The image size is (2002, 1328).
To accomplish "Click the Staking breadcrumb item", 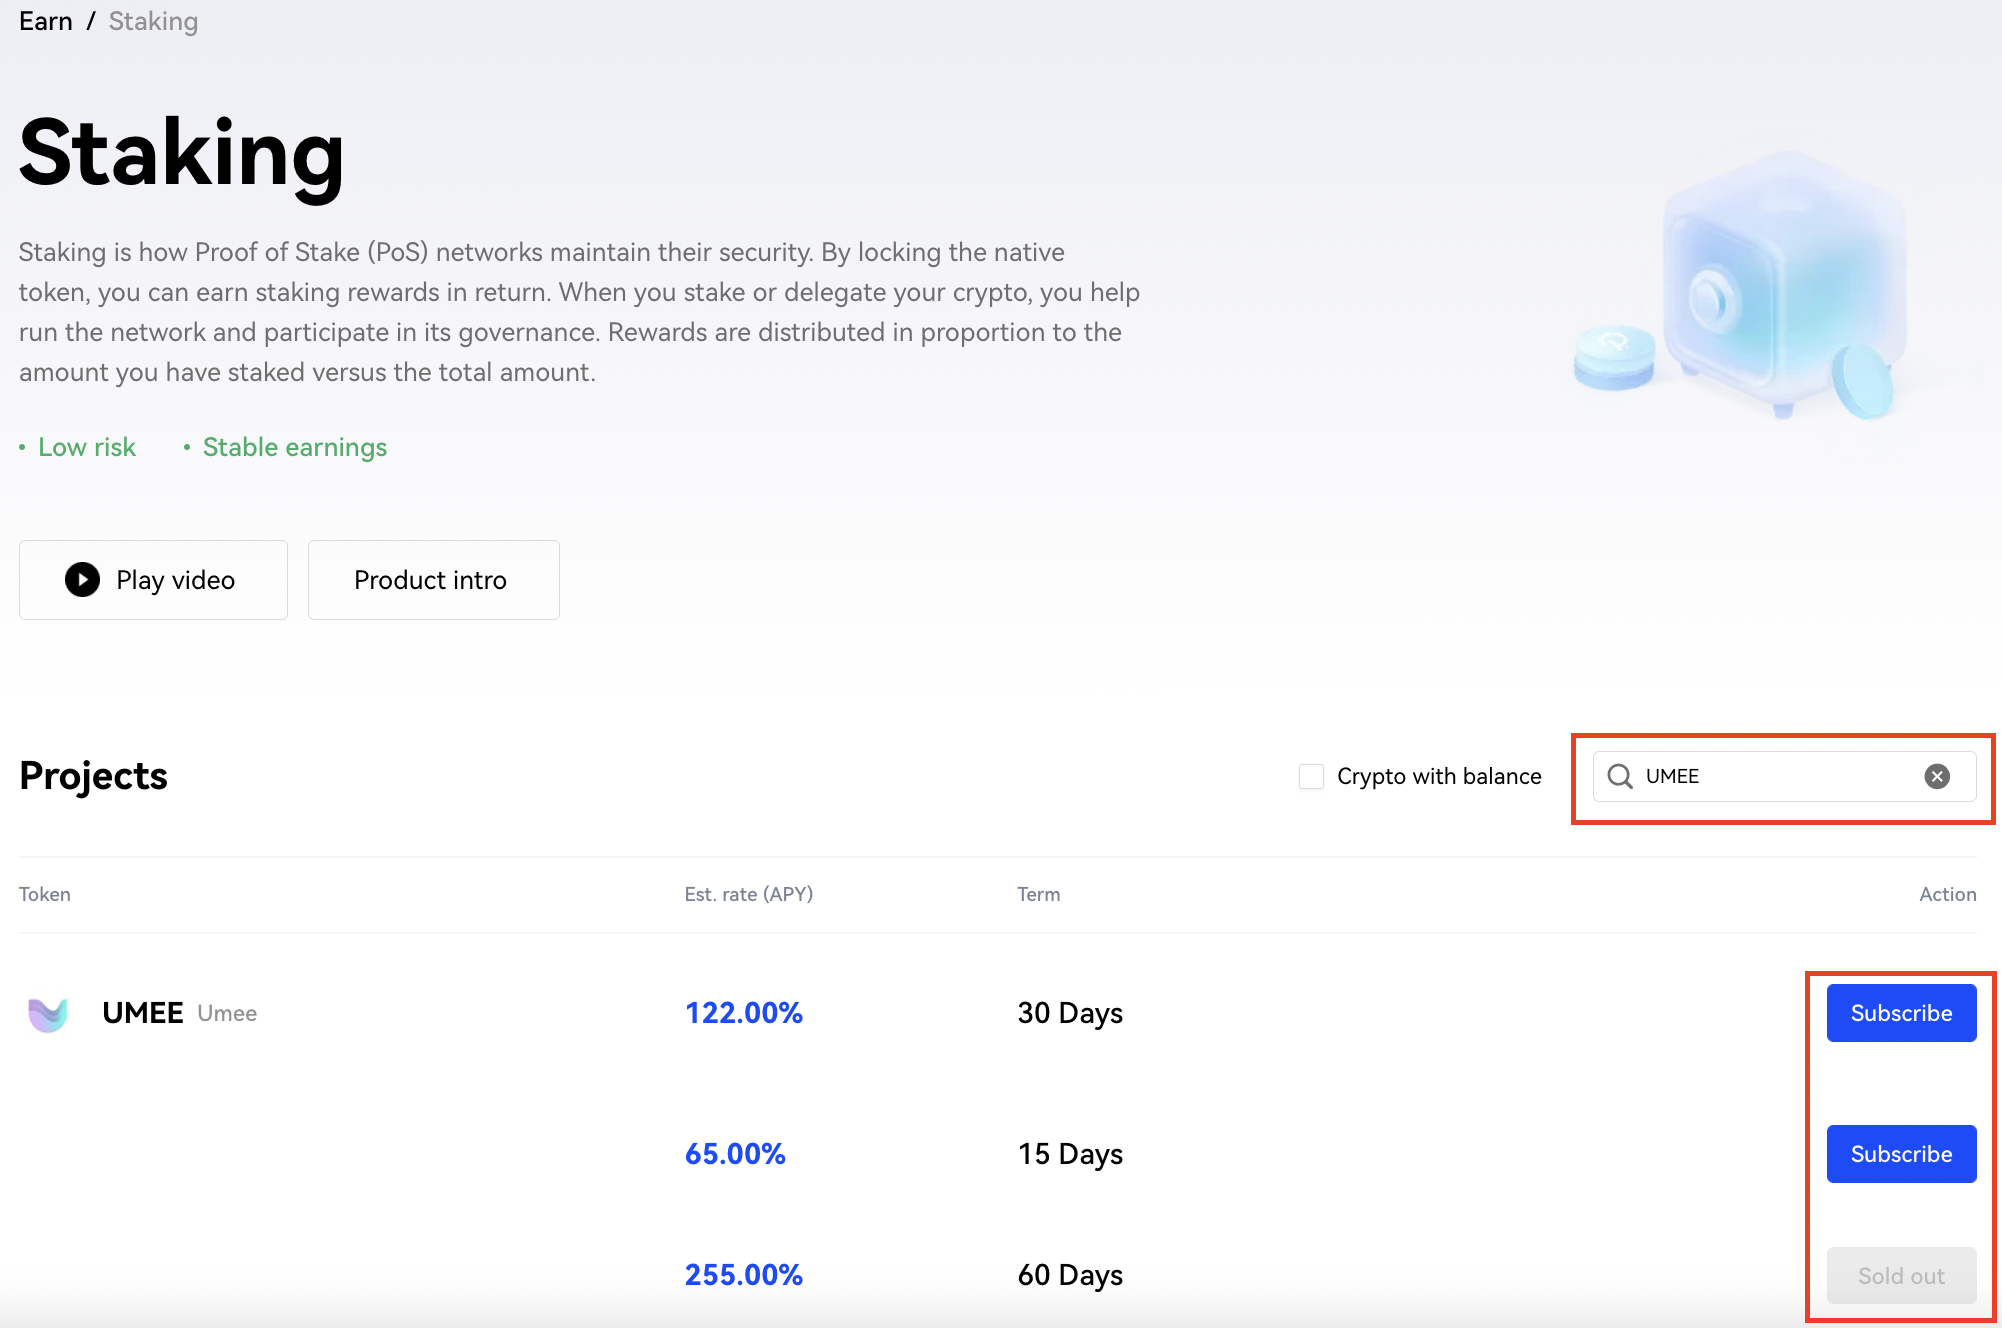I will pyautogui.click(x=153, y=21).
